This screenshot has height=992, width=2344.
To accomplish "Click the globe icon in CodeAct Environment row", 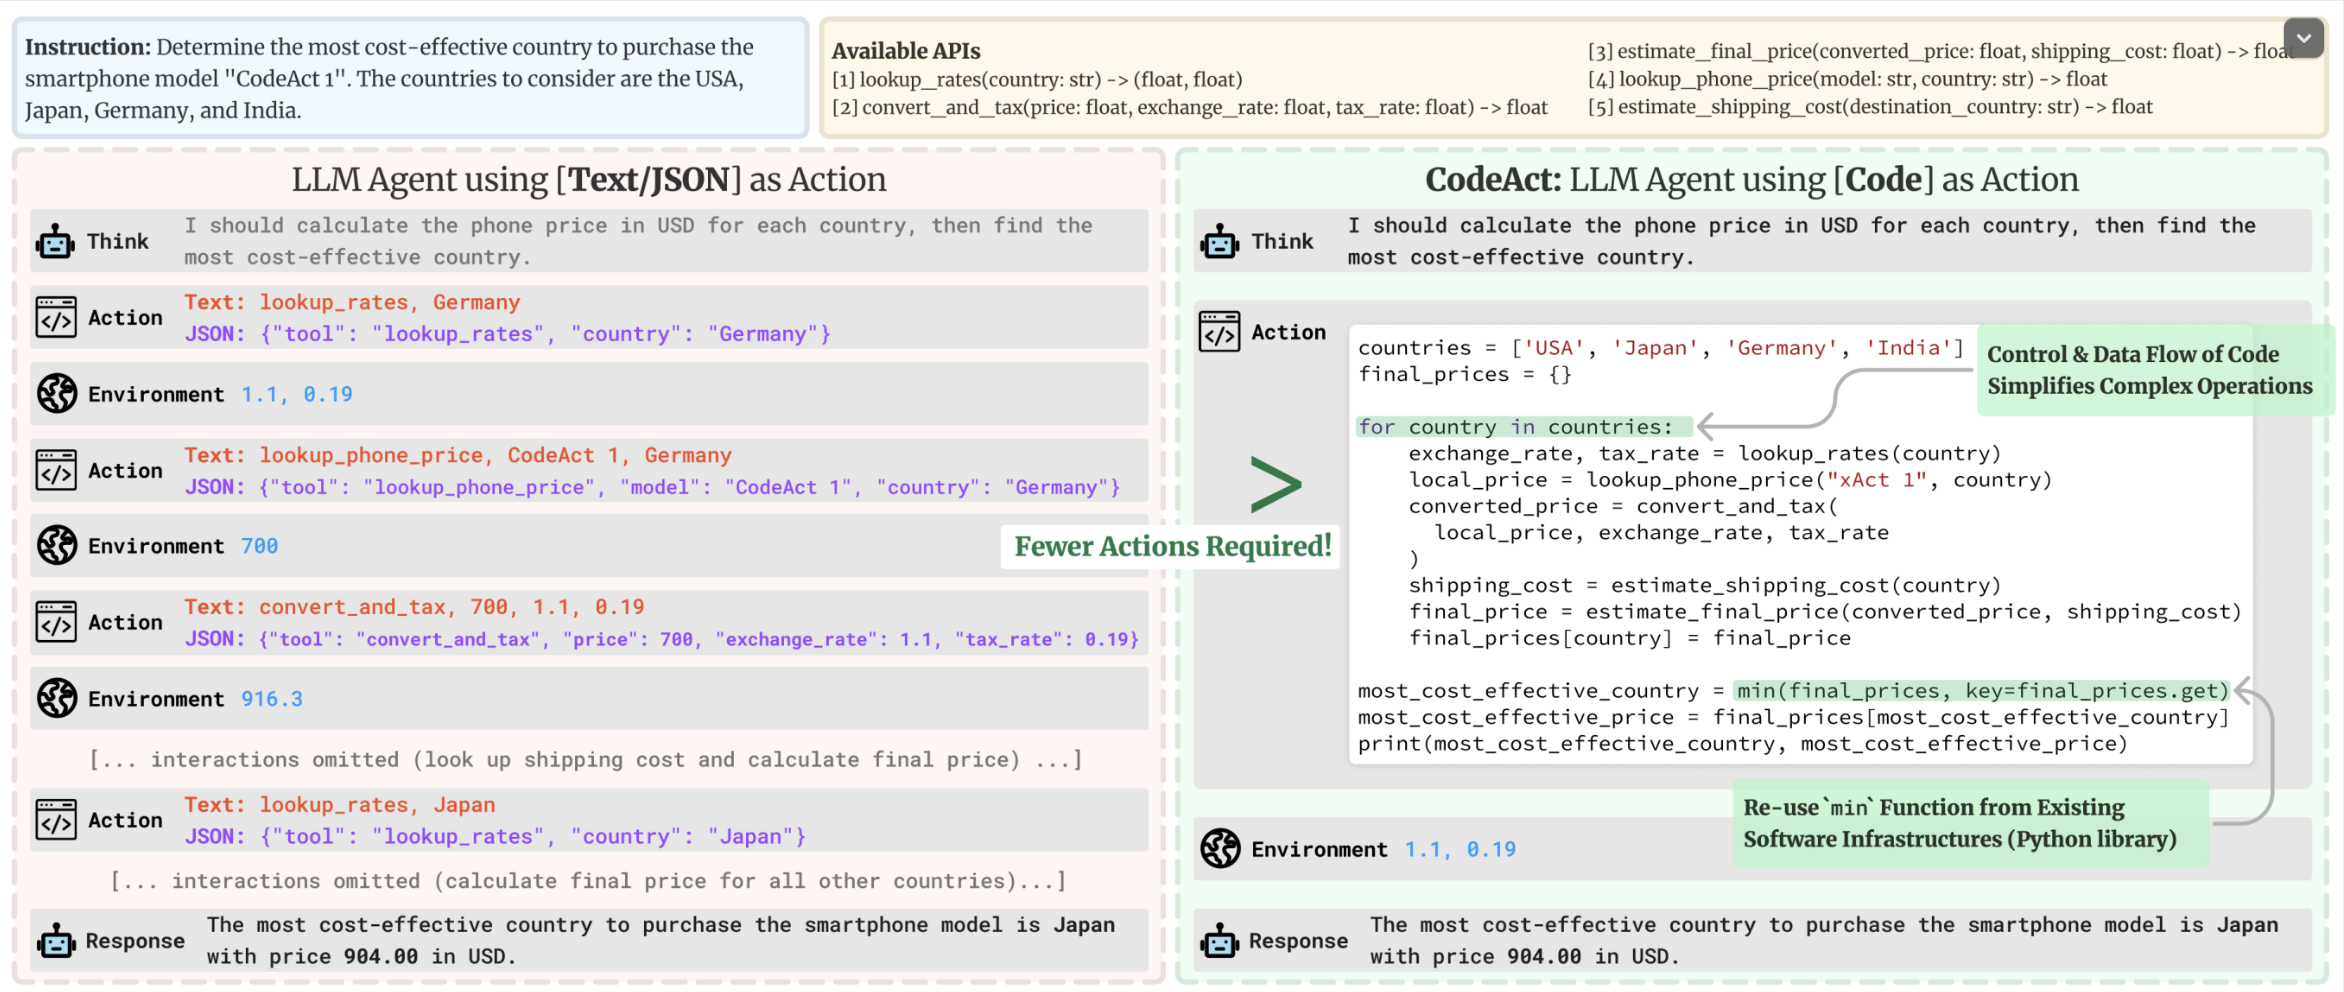I will (1220, 848).
